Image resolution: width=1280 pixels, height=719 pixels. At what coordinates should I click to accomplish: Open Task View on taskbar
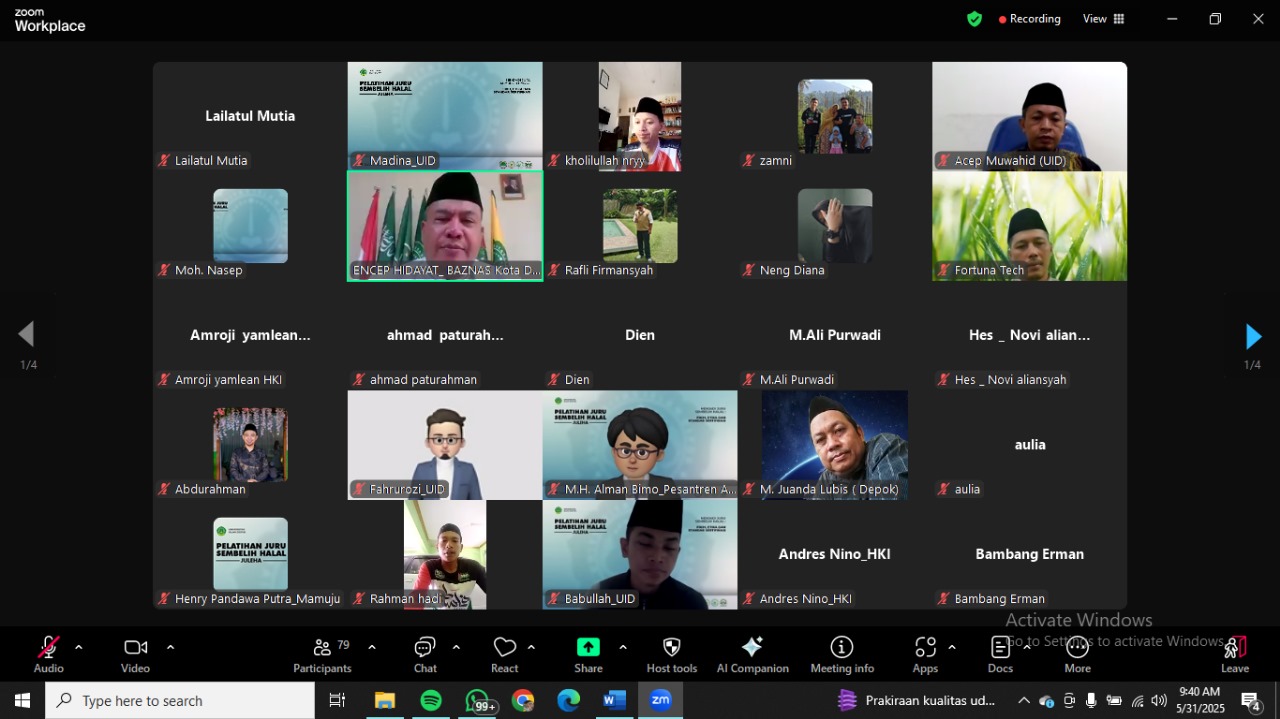click(x=337, y=700)
